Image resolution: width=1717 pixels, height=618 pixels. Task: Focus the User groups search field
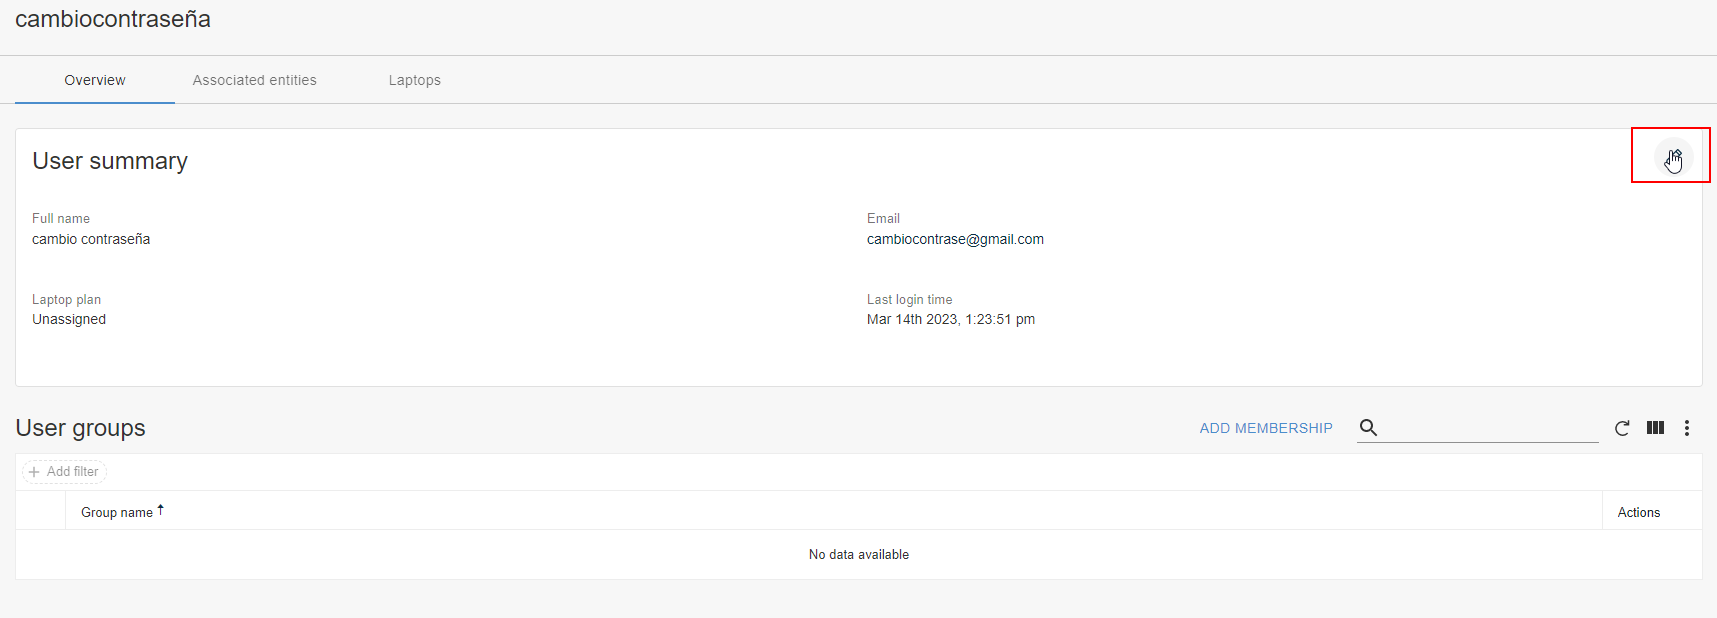point(1490,428)
